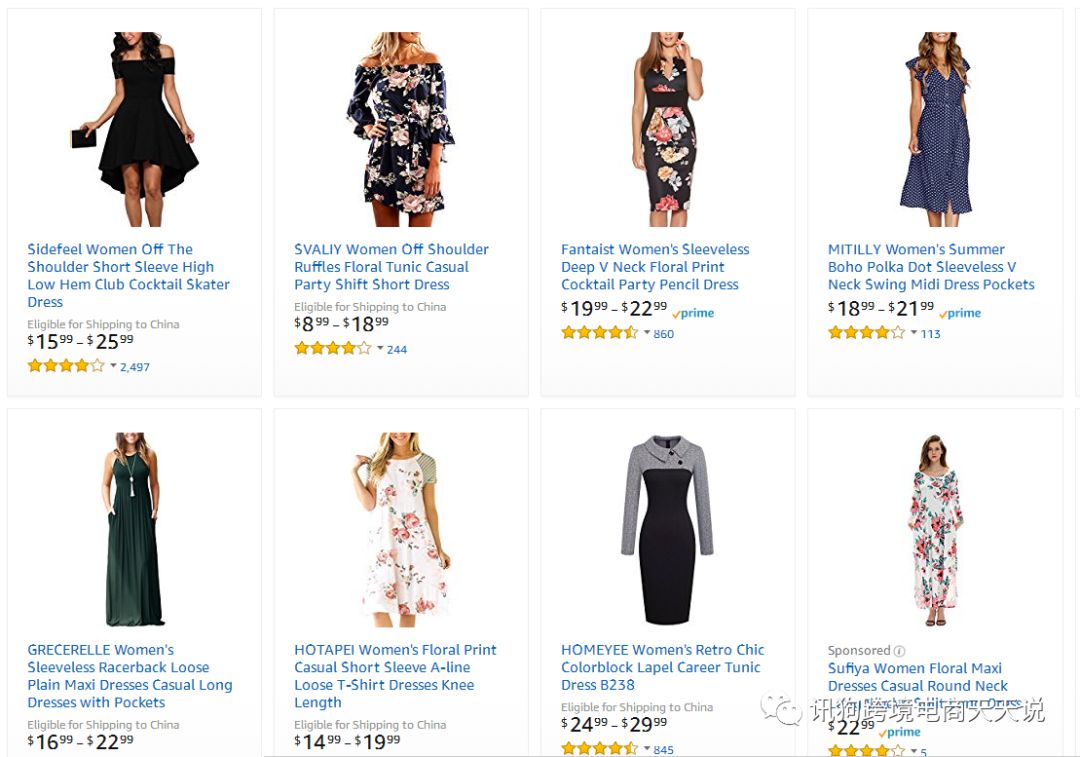Expand rating dropdown arrow next to 845
The width and height of the screenshot is (1080, 757).
point(647,749)
